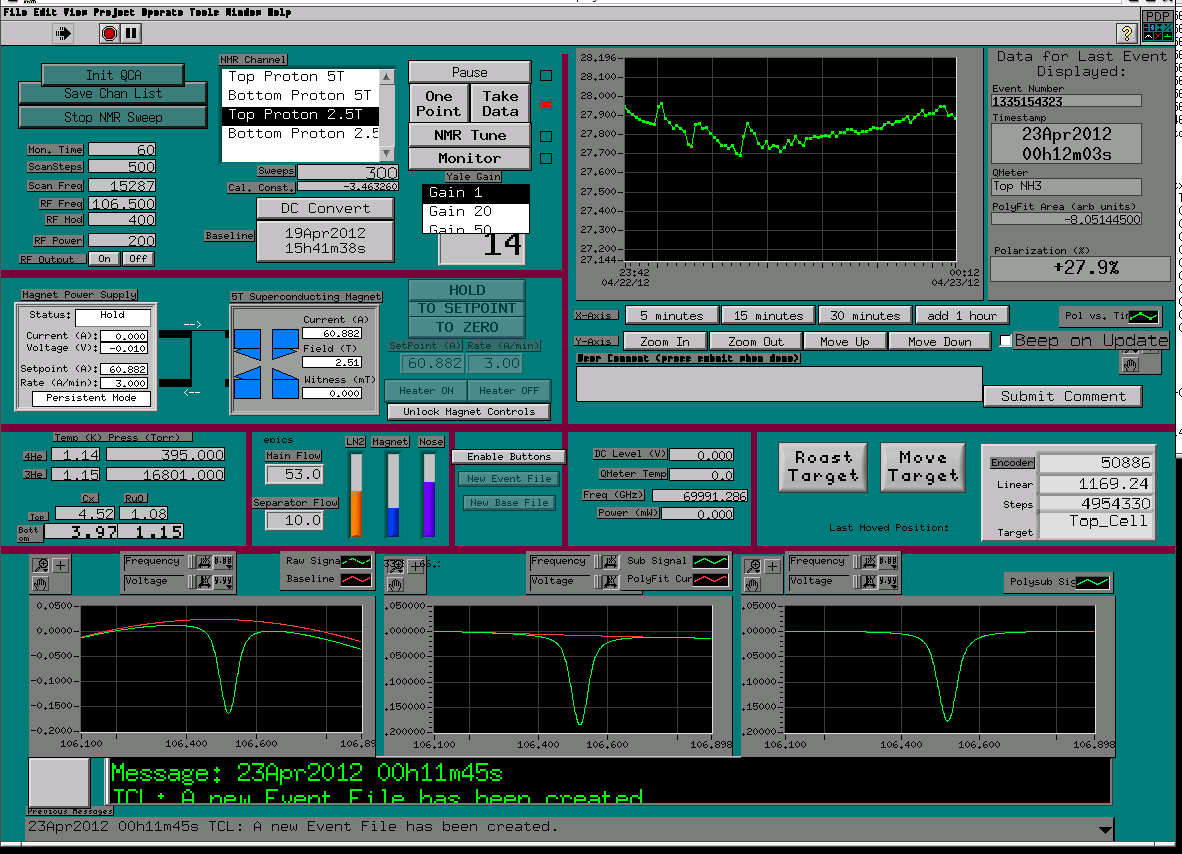Click the Polysub Sig plot color swatch
The width and height of the screenshot is (1182, 854).
coord(1092,582)
